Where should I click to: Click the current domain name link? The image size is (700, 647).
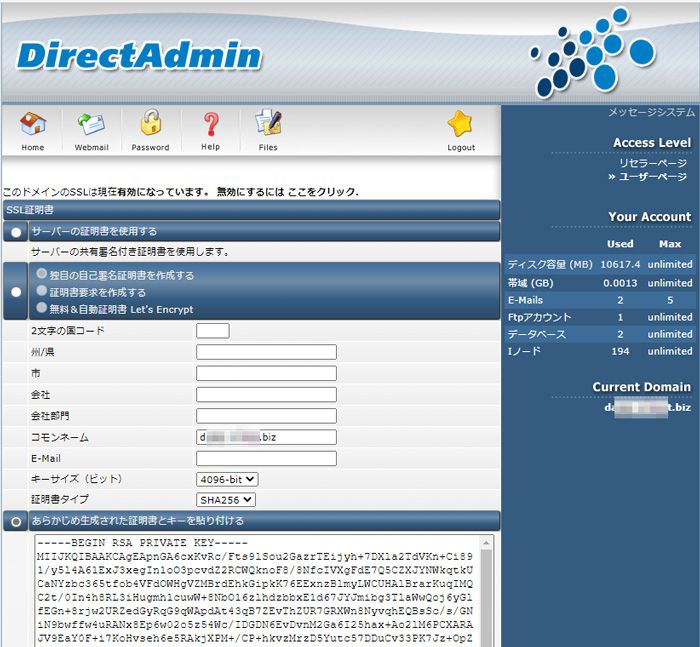point(648,407)
